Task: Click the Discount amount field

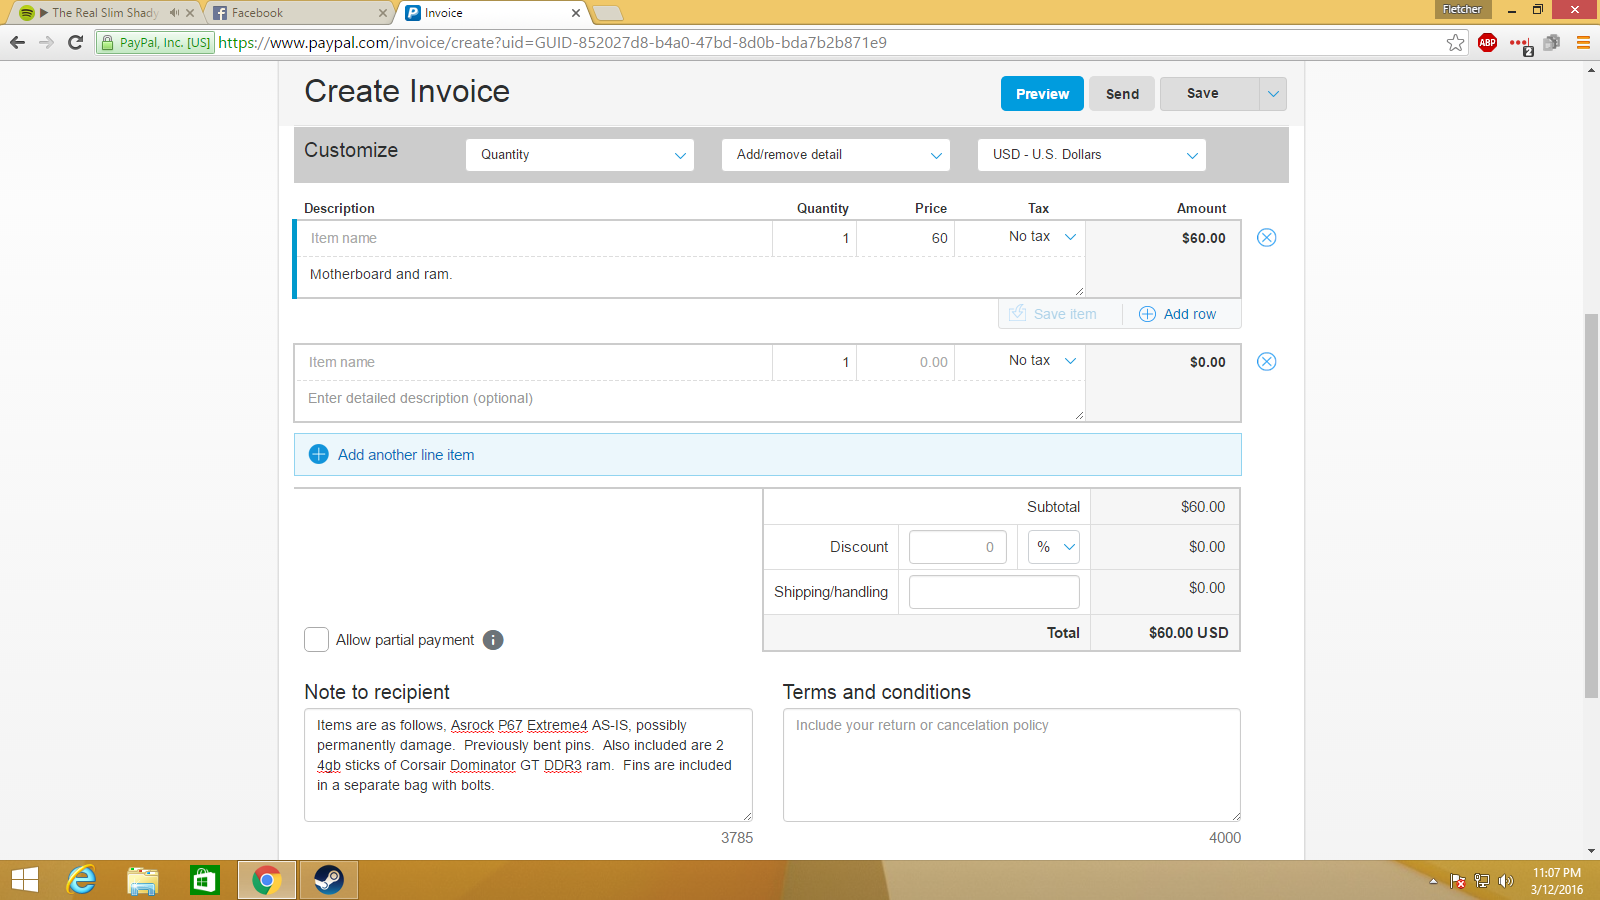Action: [x=958, y=547]
